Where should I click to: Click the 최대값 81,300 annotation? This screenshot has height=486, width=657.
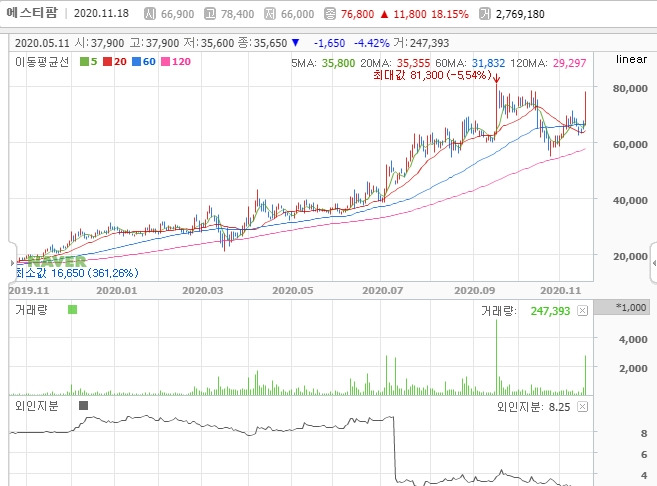pyautogui.click(x=432, y=75)
